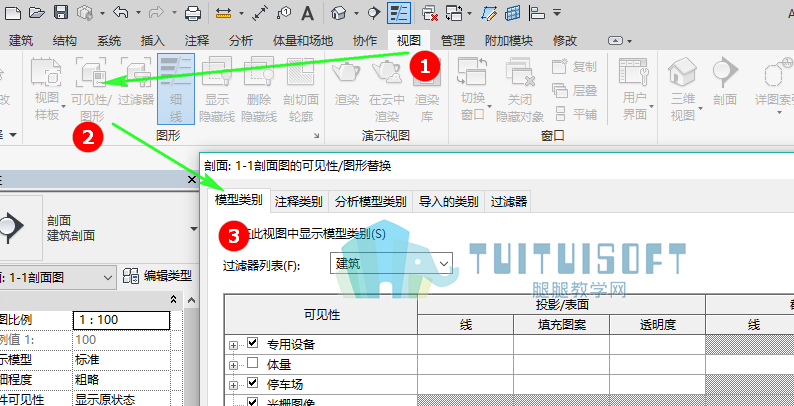Click the 平铺 window button
The height and width of the screenshot is (406, 794).
point(574,114)
